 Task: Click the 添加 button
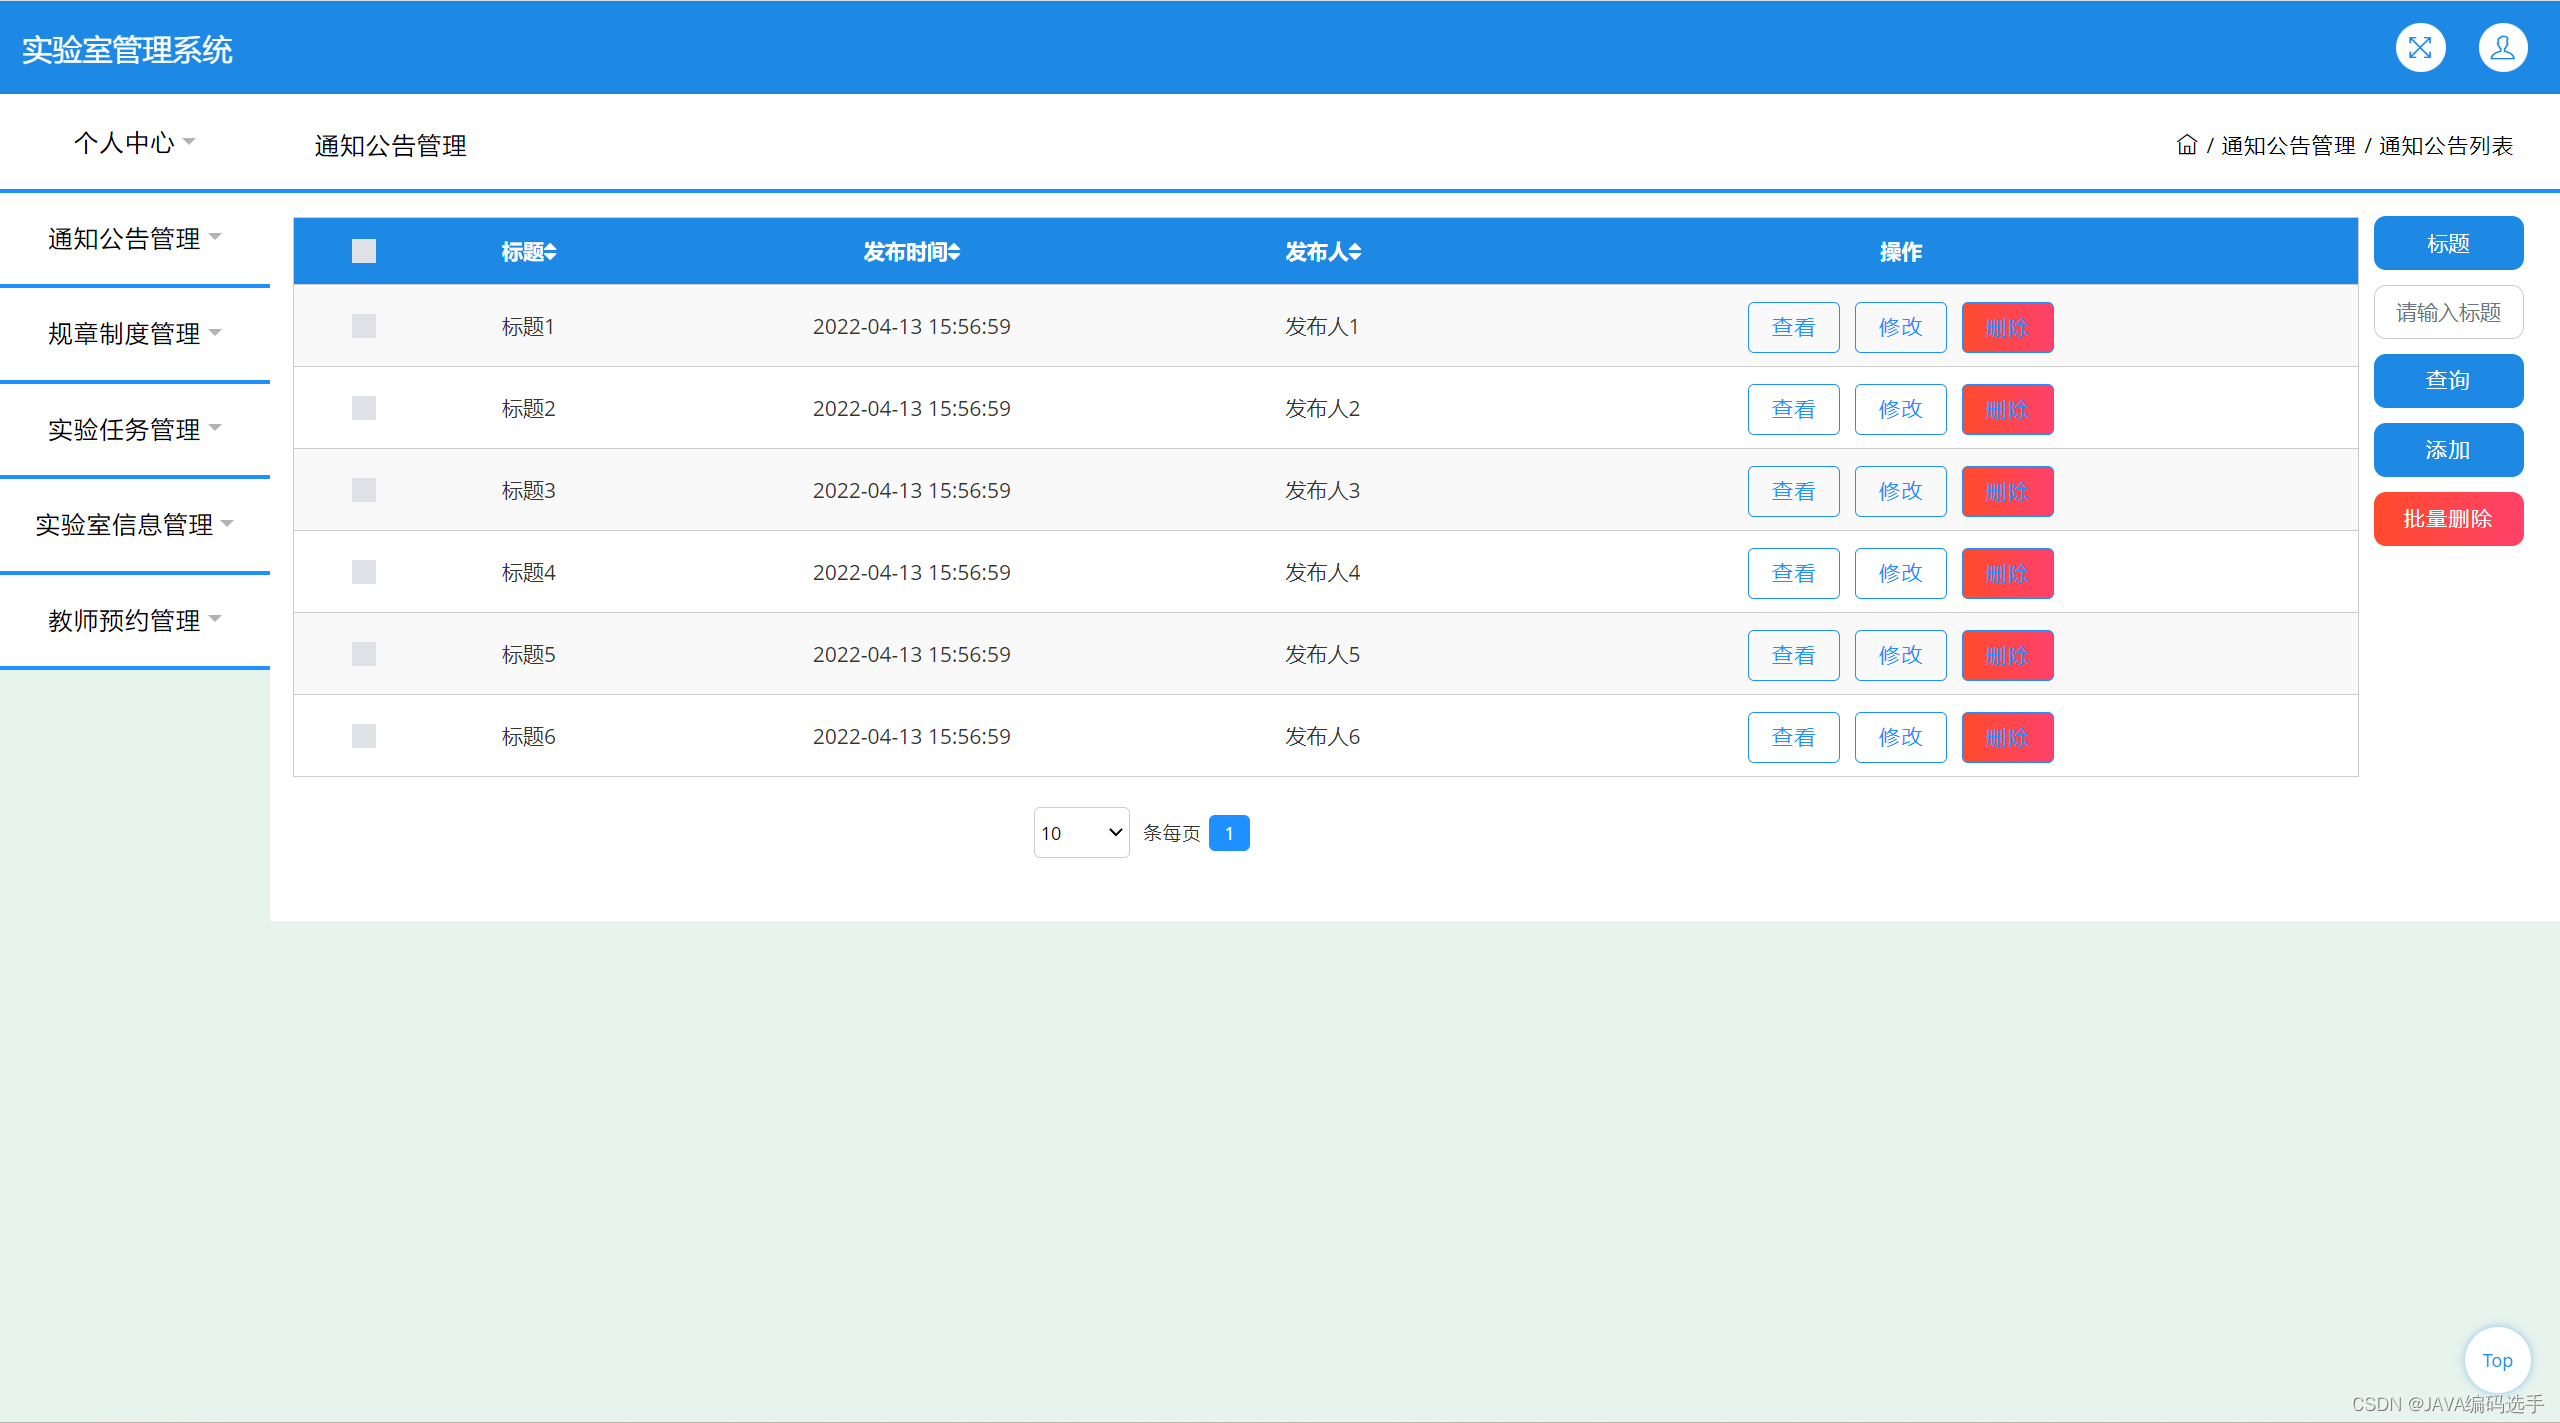click(2448, 450)
